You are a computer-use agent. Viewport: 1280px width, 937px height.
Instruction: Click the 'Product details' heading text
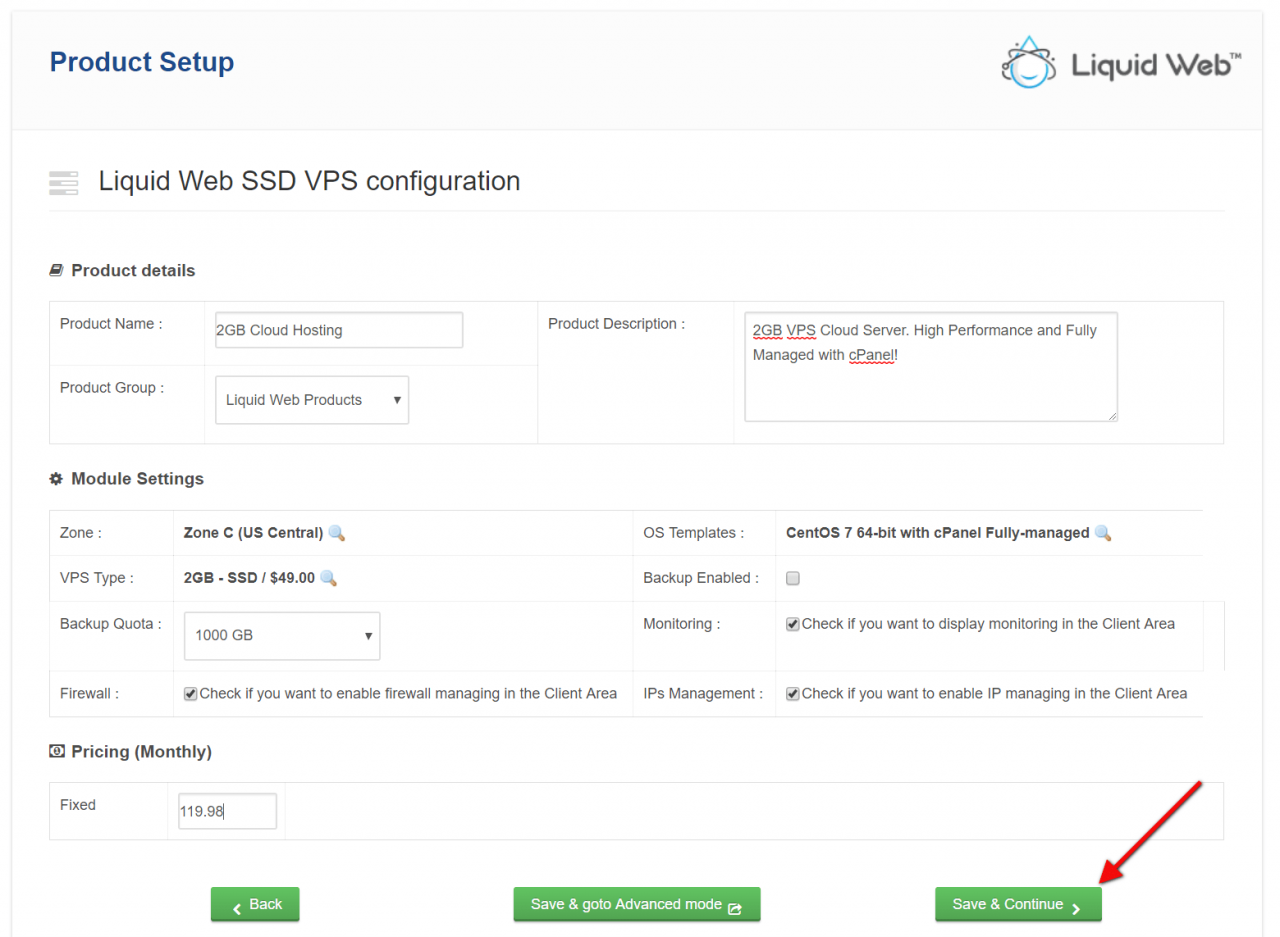133,270
